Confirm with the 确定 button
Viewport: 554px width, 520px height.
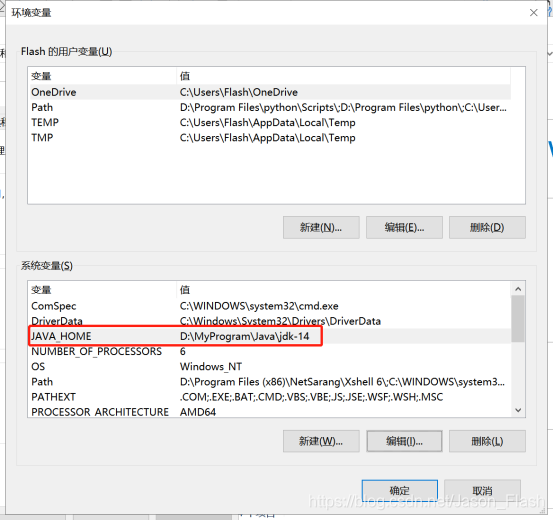click(400, 490)
